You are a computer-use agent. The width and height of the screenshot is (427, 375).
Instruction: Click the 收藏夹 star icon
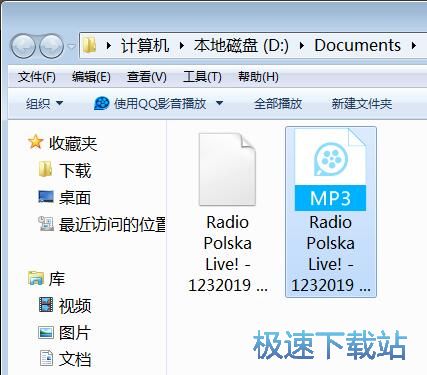click(35, 142)
